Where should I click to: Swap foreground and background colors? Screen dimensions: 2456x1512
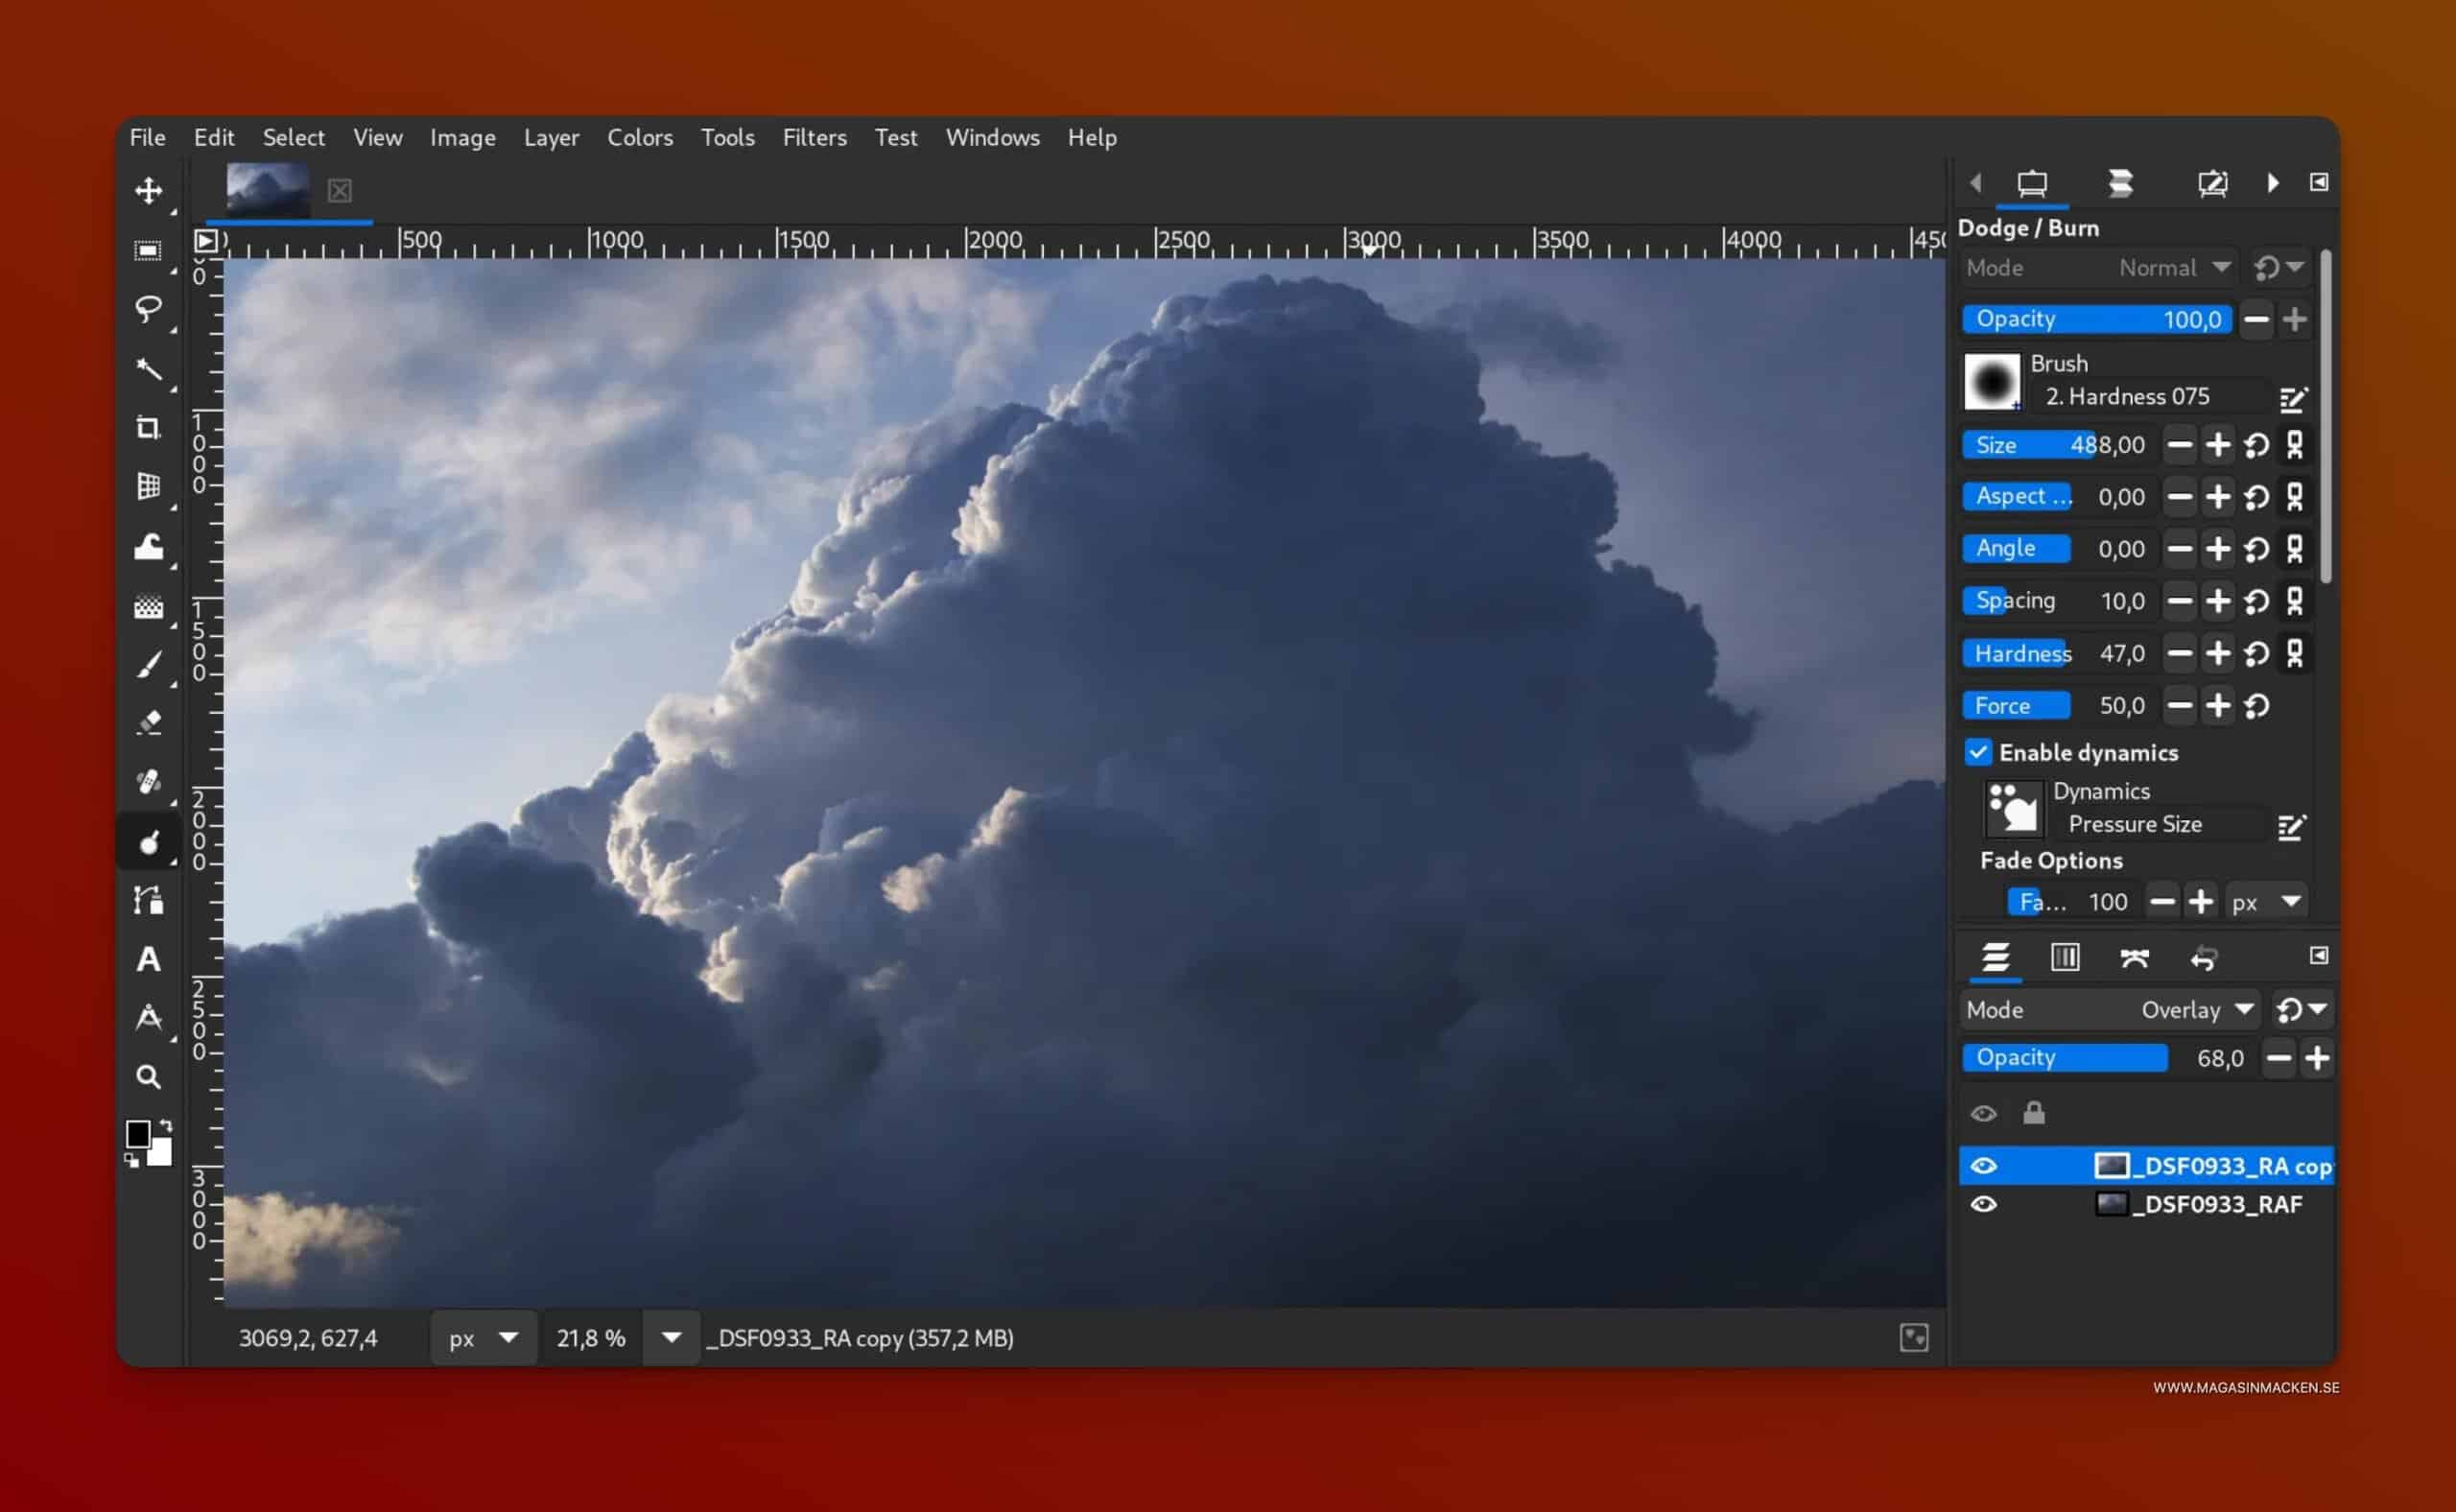pos(166,1126)
